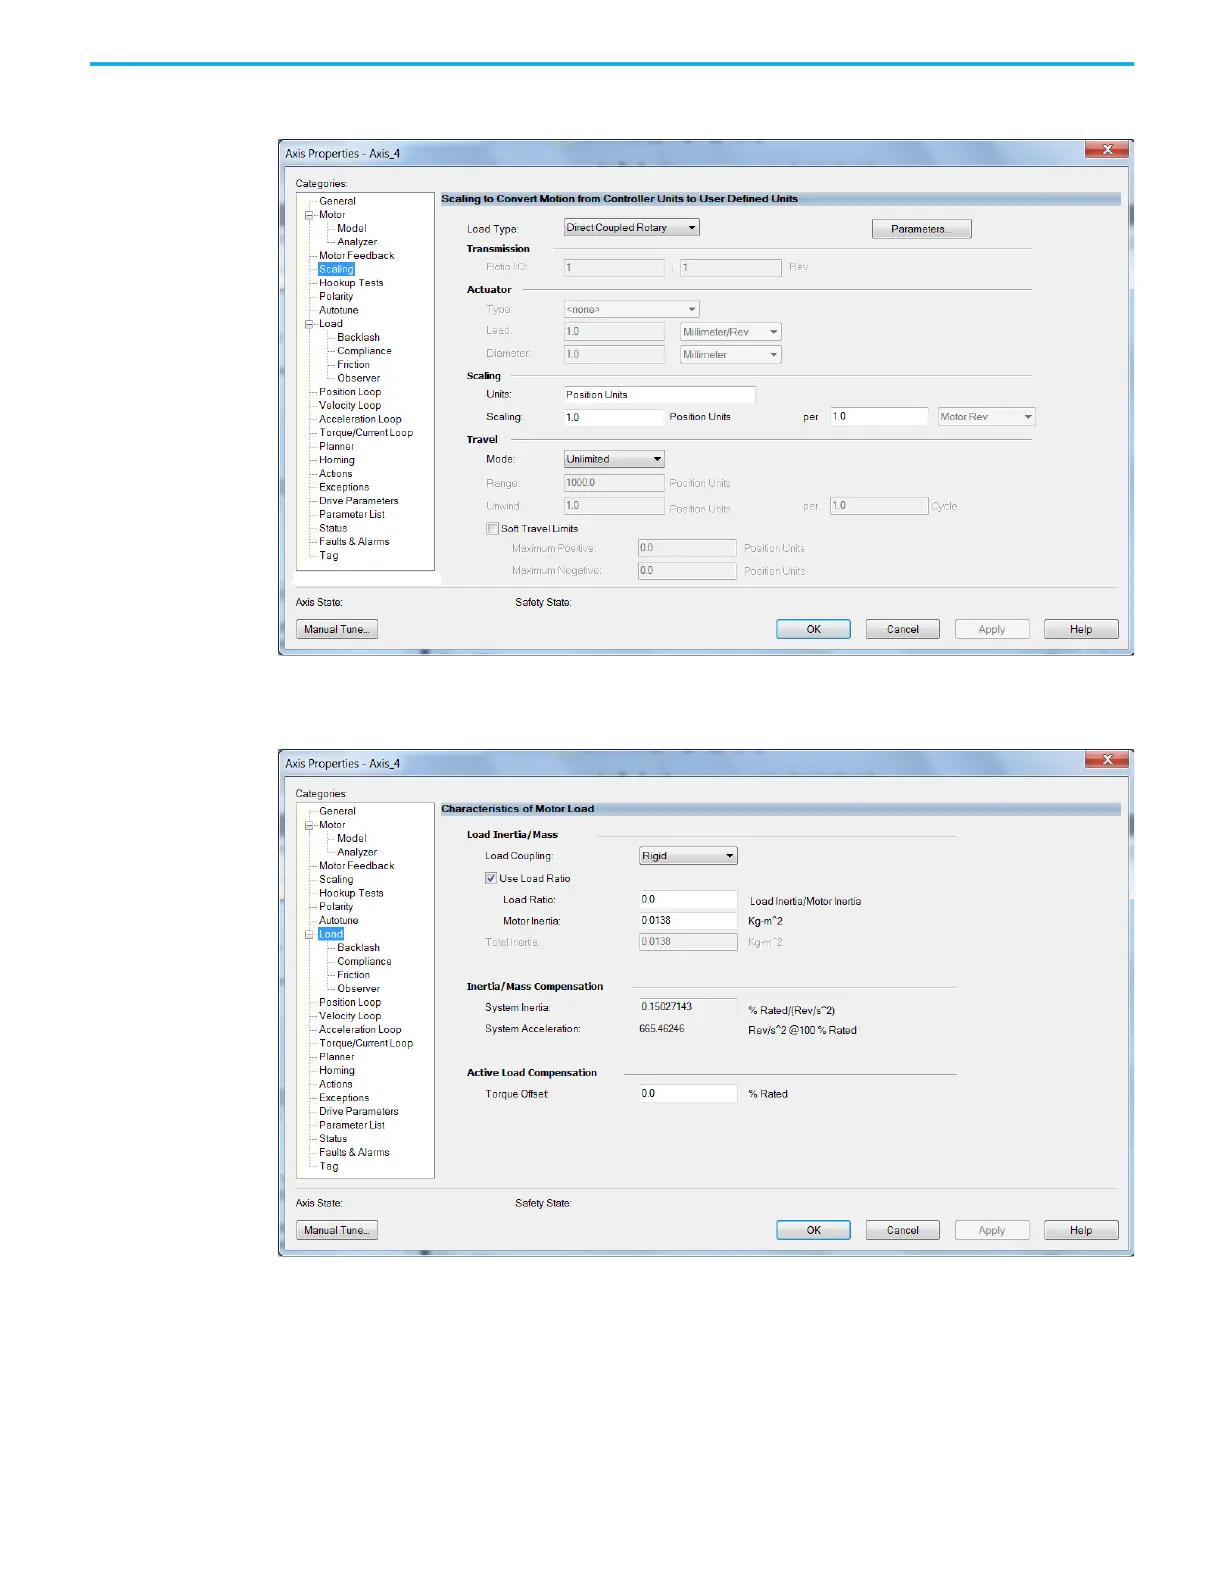Click the Load Ratio input field
Image resolution: width=1224 pixels, height=1584 pixels.
tap(688, 899)
